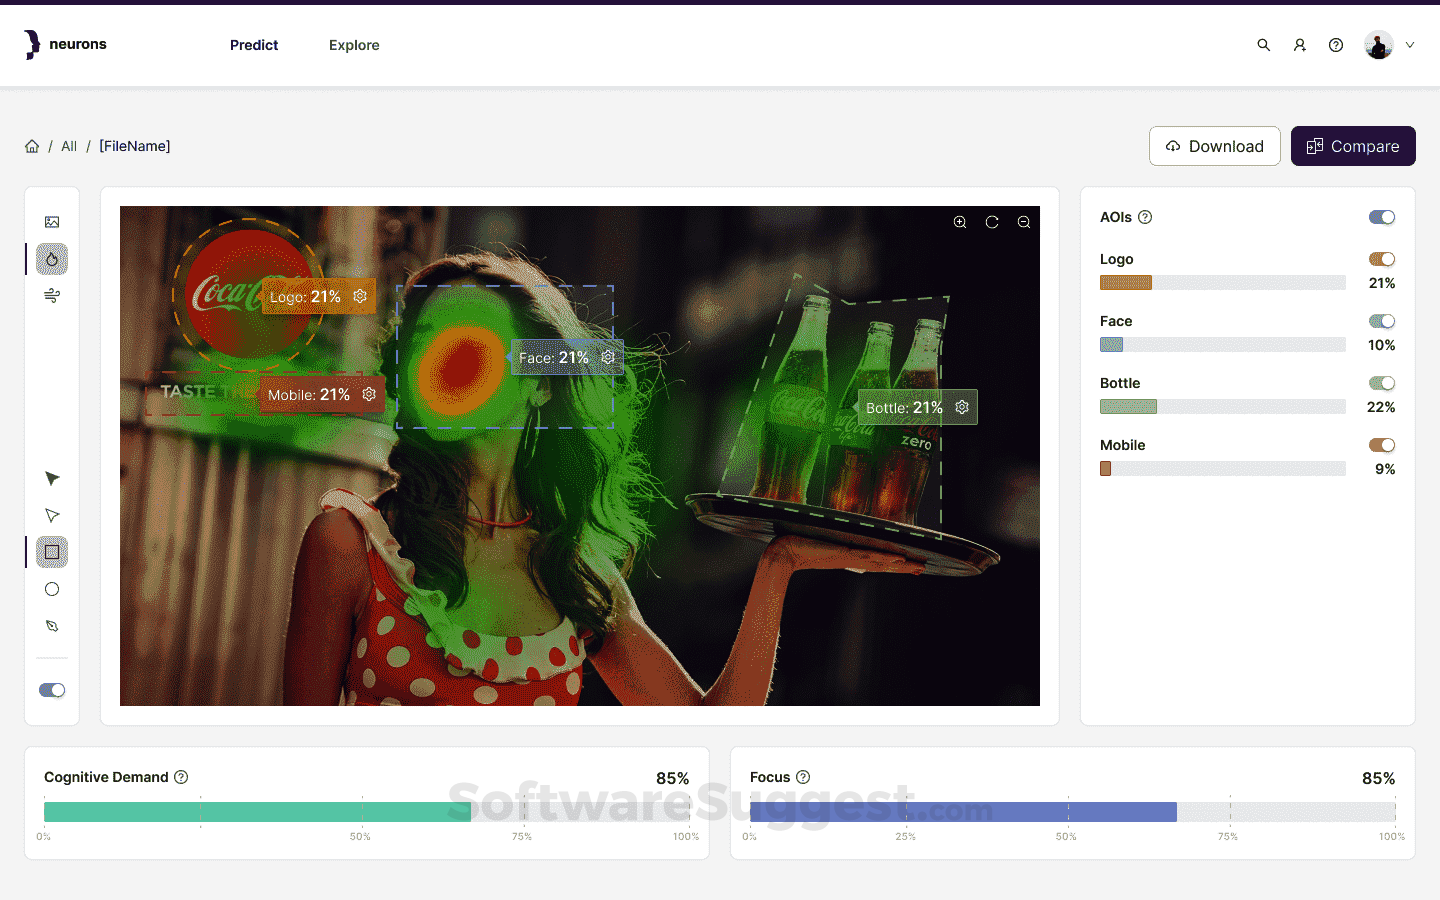Toggle the Face AOI switch
This screenshot has height=900, width=1440.
pos(1382,321)
